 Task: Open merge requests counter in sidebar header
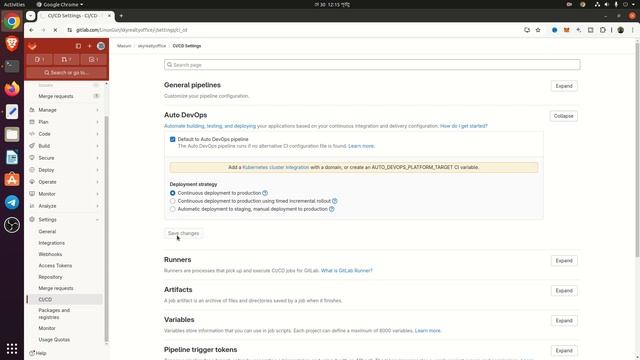tap(67, 60)
